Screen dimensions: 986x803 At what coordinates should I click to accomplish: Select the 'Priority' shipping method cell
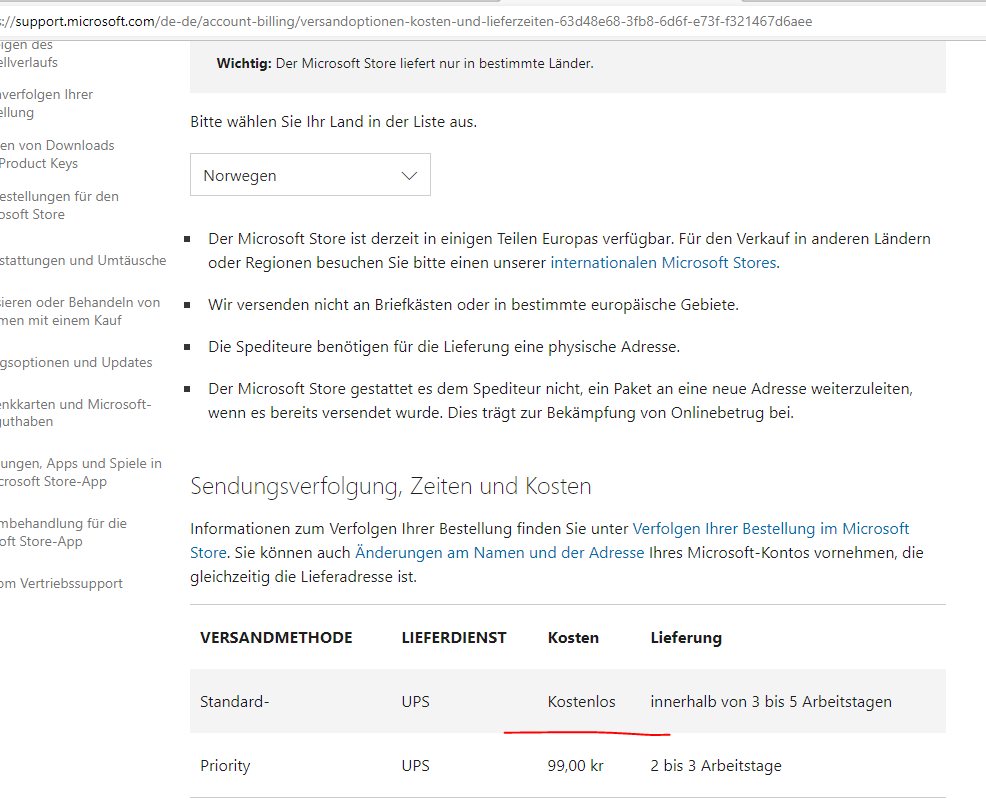(x=225, y=766)
